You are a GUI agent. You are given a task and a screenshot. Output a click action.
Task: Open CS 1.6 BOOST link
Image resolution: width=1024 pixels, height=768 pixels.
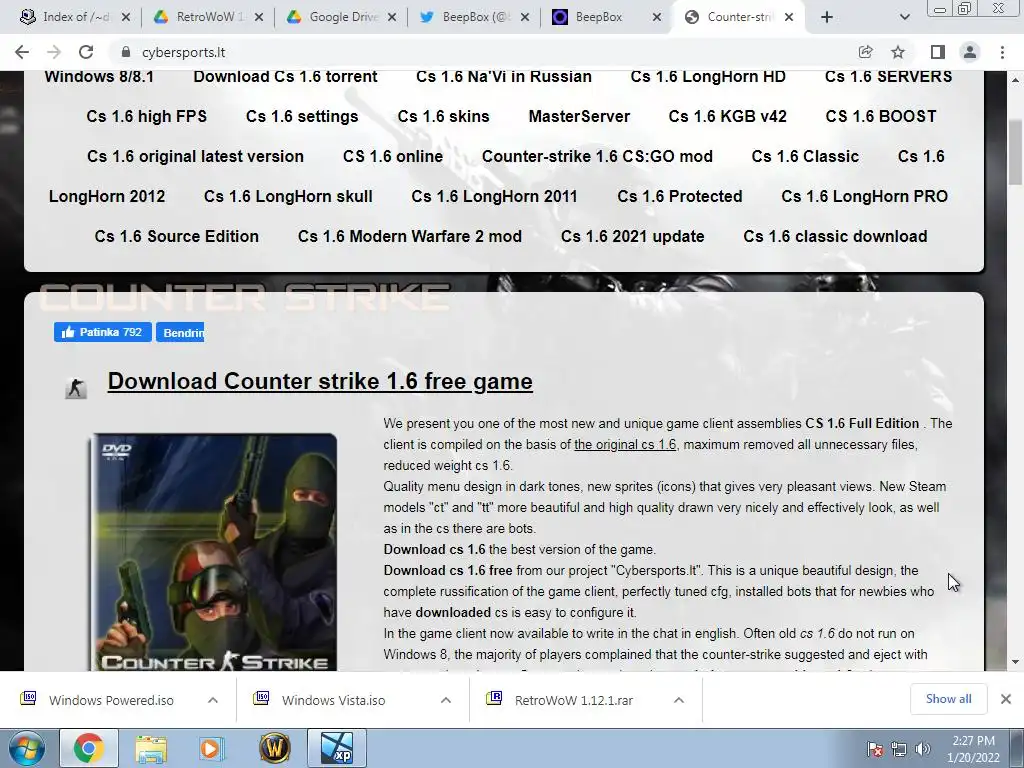[x=881, y=116]
